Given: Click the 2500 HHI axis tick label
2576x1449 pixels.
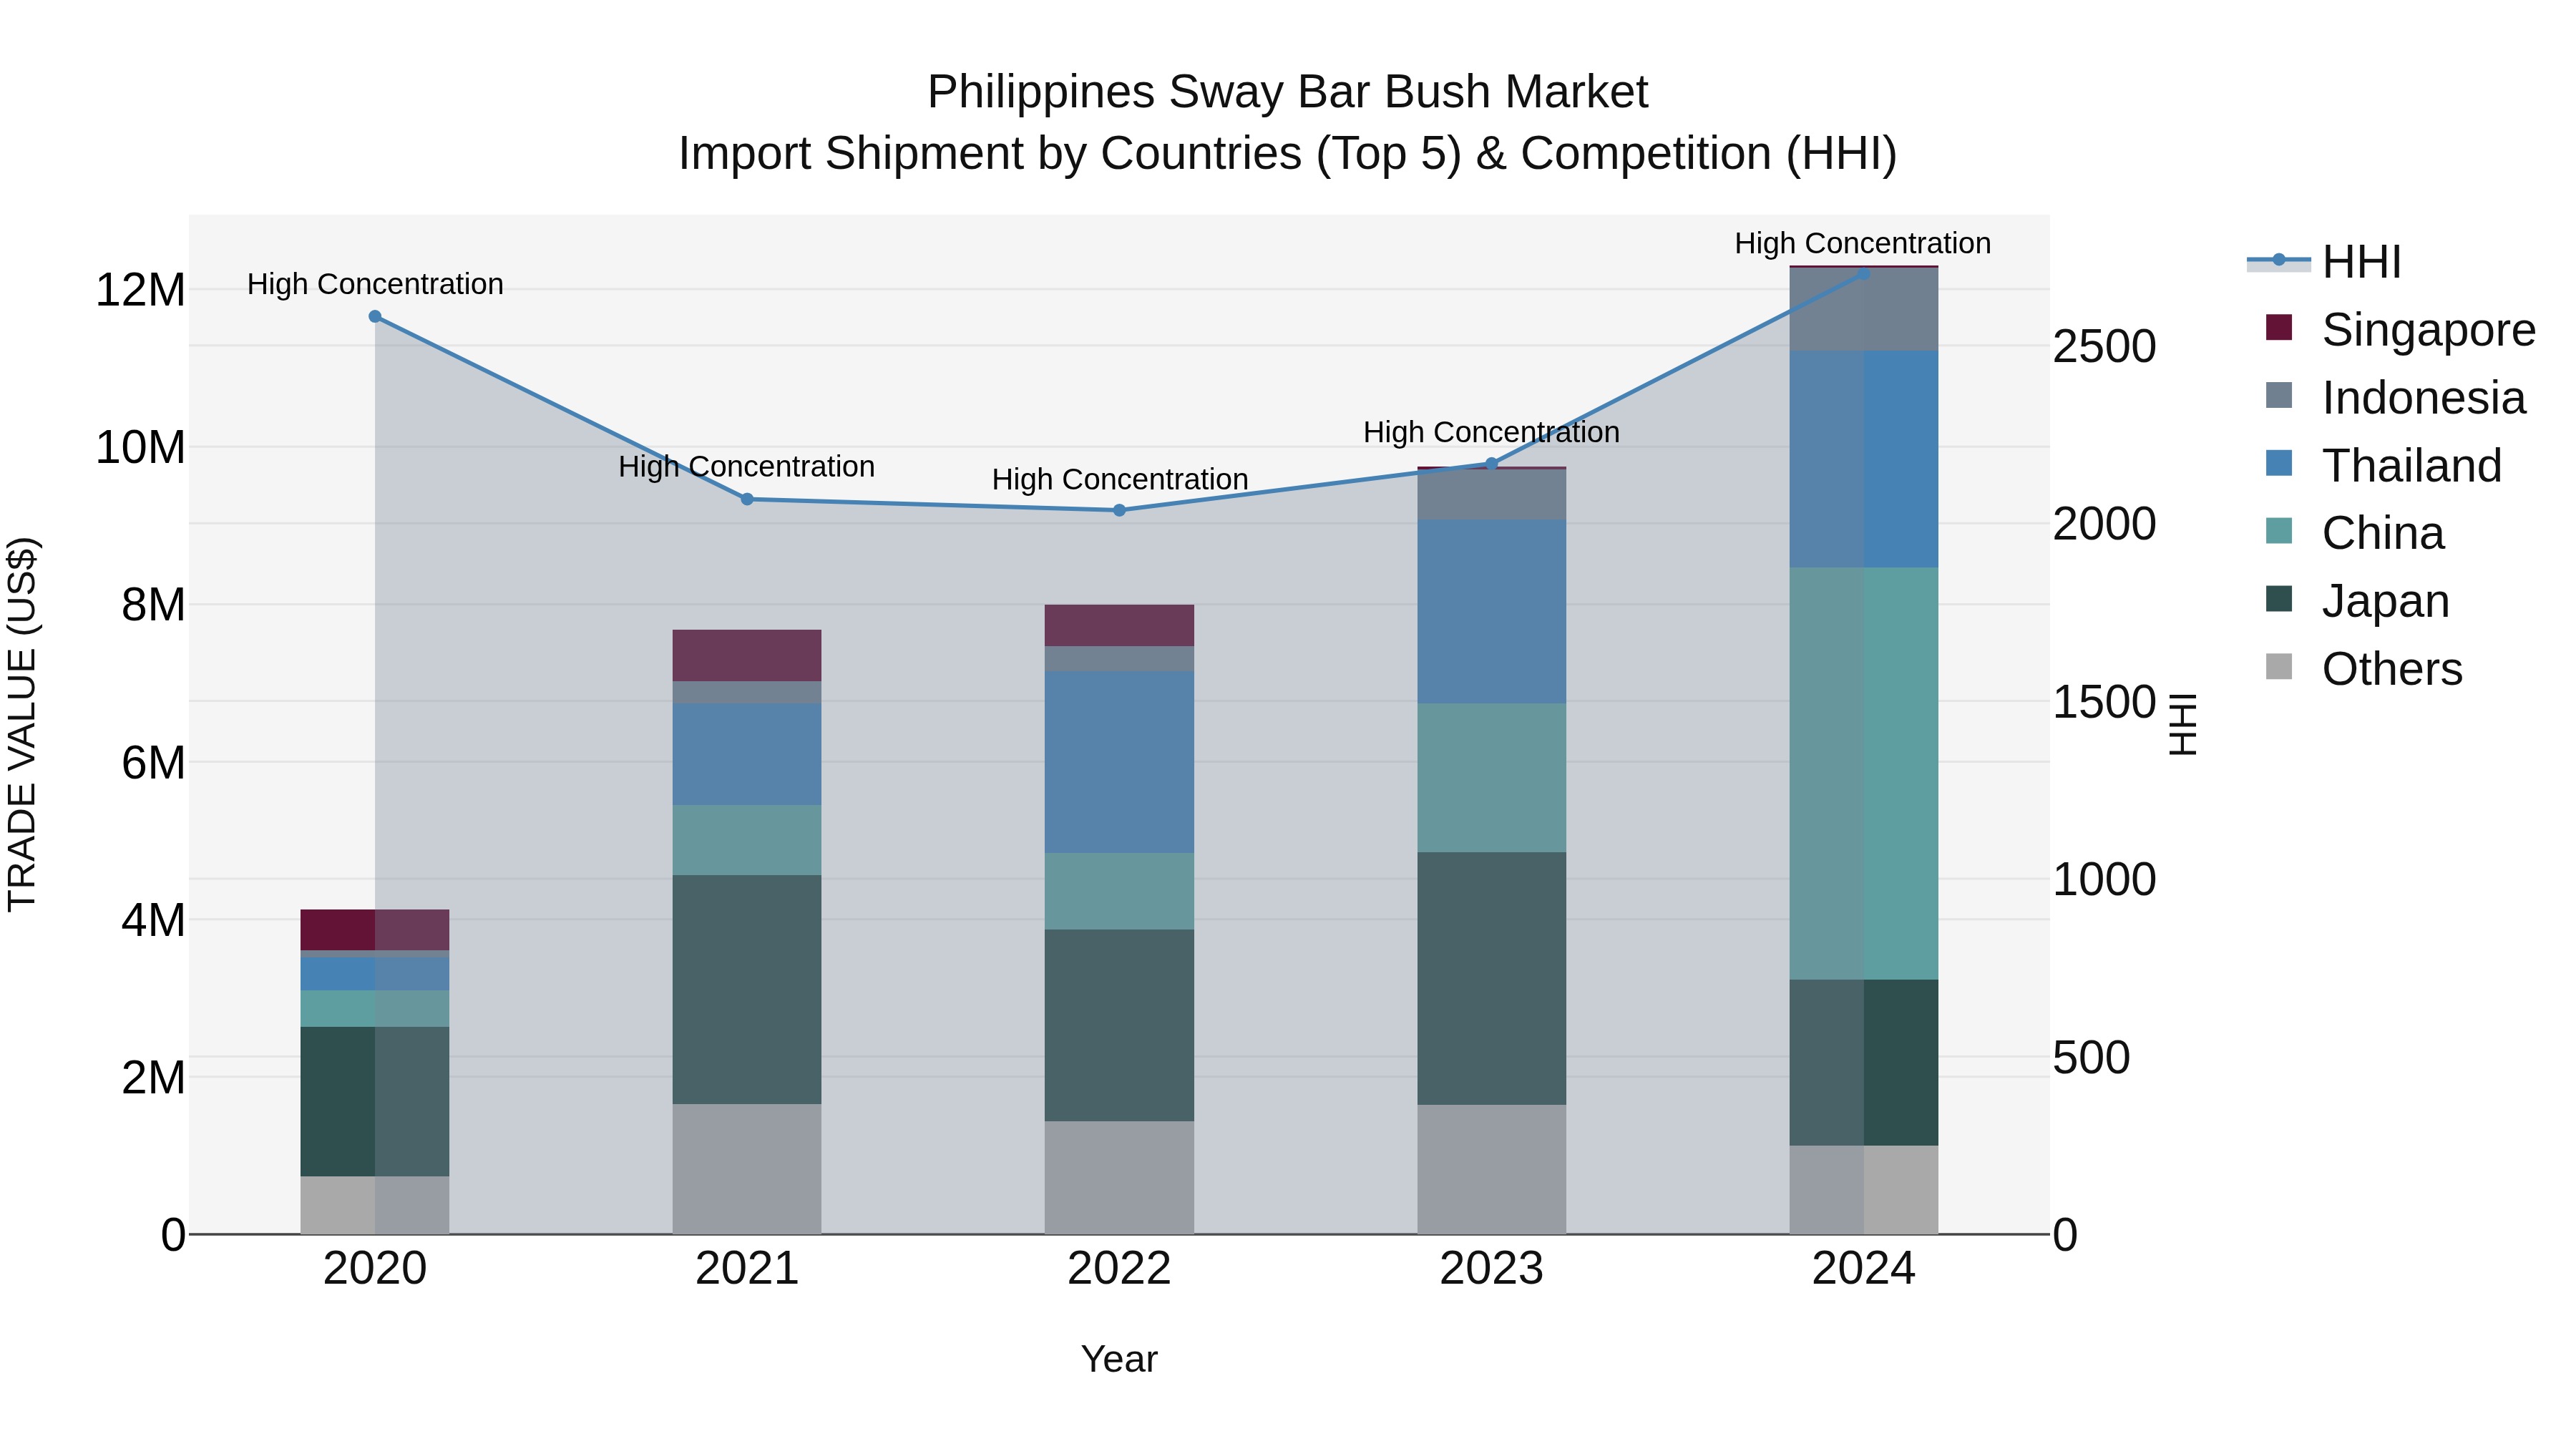Looking at the screenshot, I should pos(2104,347).
